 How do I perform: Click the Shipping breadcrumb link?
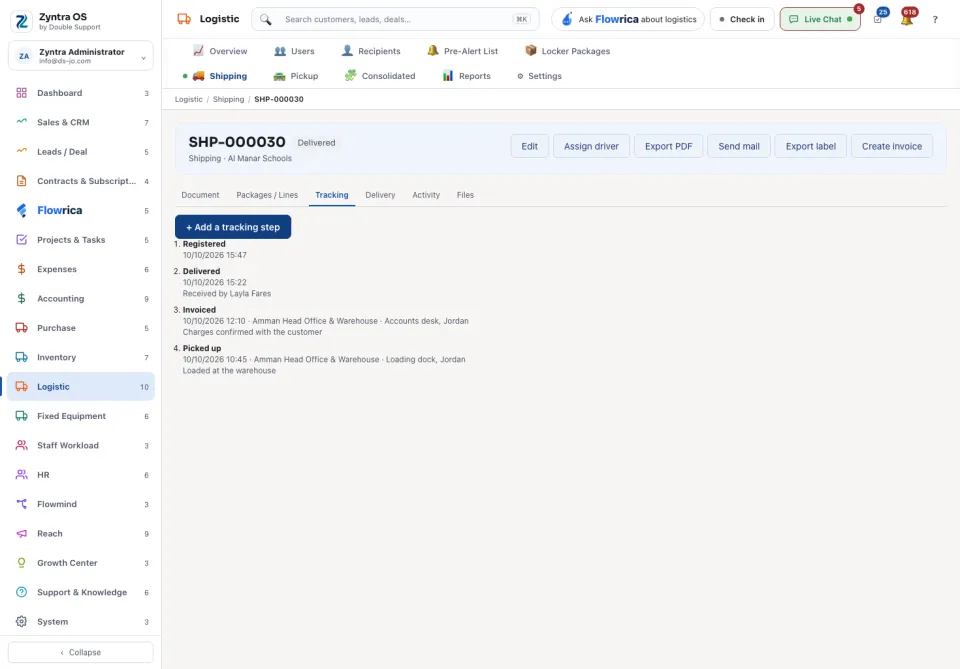point(228,99)
